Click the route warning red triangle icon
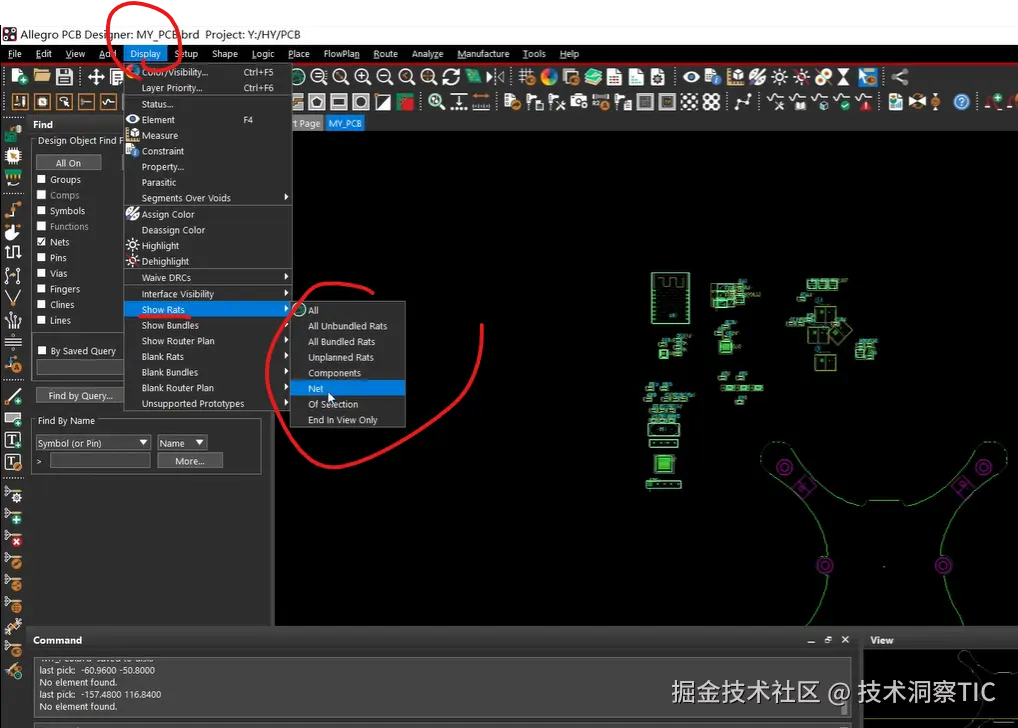Image resolution: width=1018 pixels, height=728 pixels. click(x=864, y=102)
